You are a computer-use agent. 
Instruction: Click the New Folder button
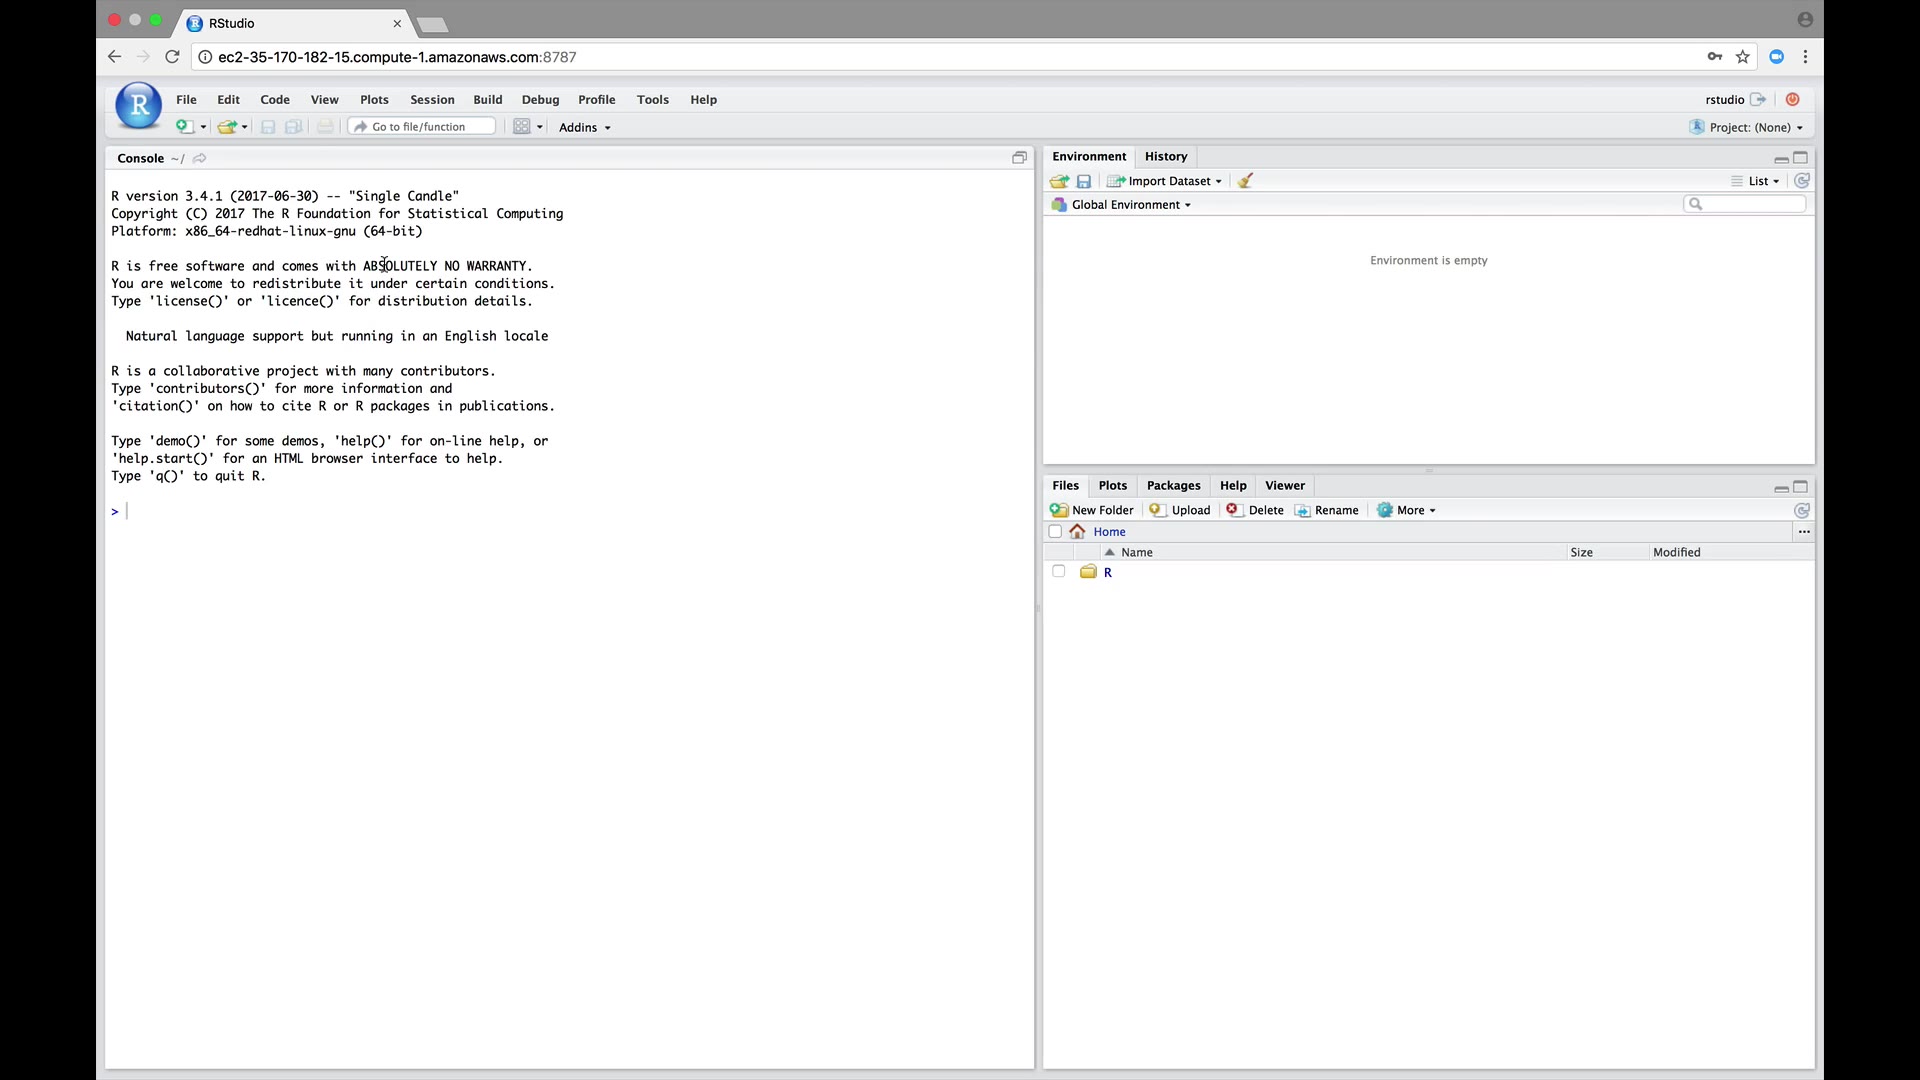coord(1092,510)
